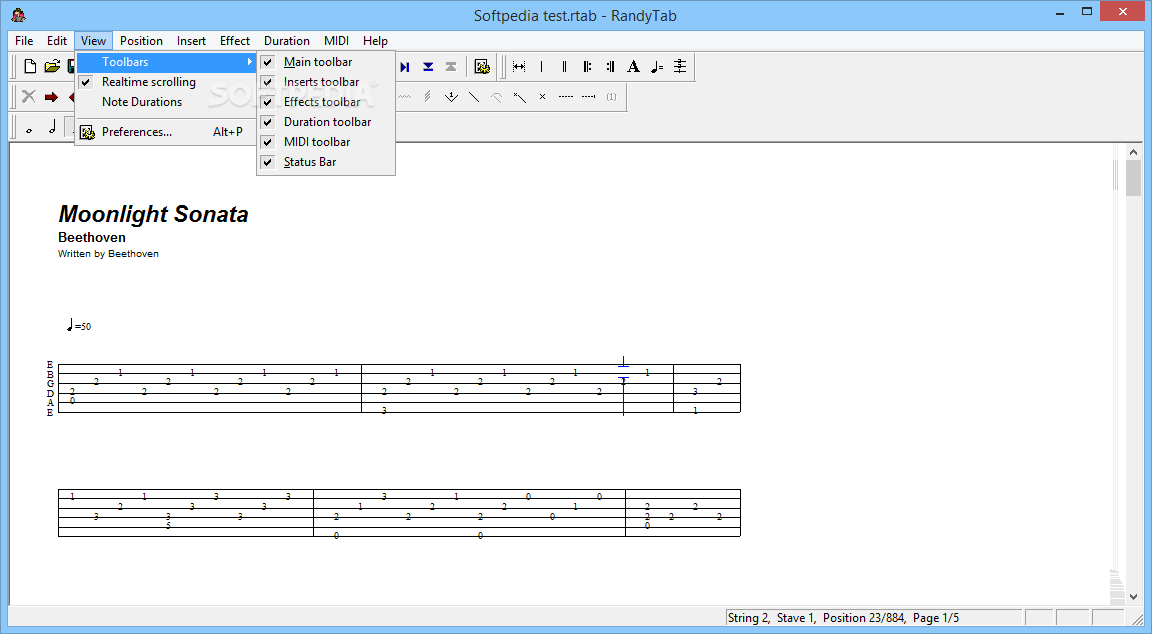Click the RandyTab application icon in title bar
Image resolution: width=1152 pixels, height=634 pixels.
[18, 15]
